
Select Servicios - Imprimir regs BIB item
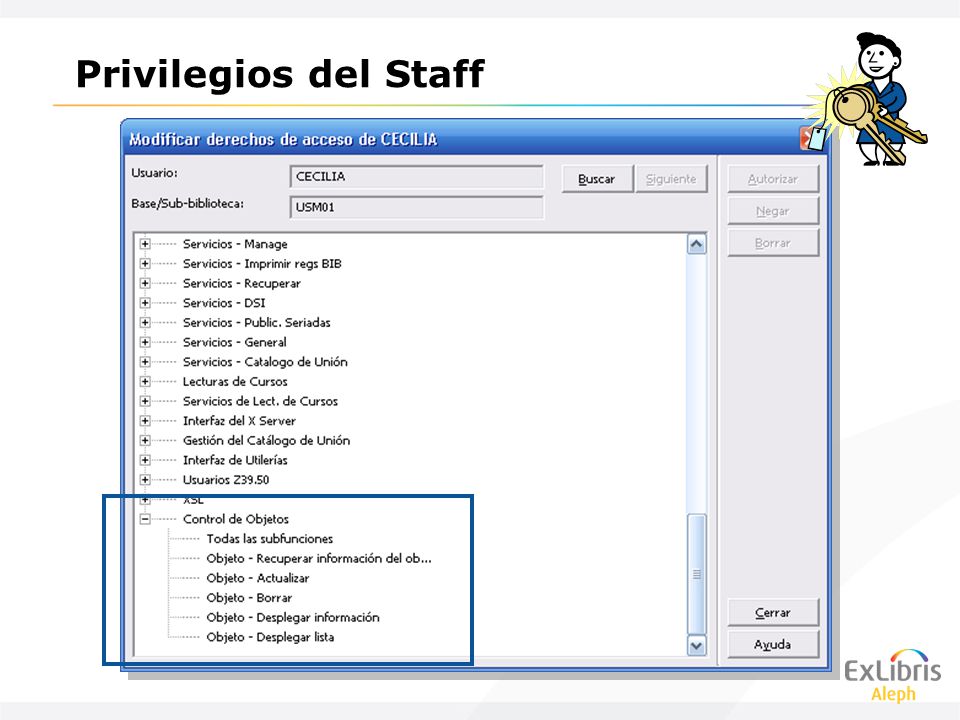point(262,263)
